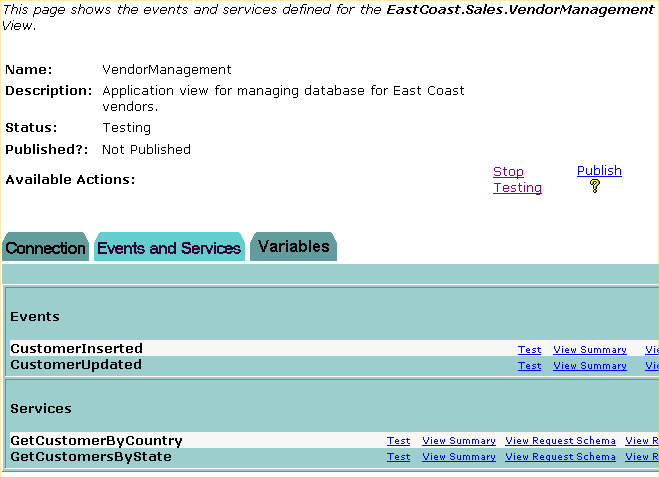Click the Not Published value
Viewport: 659px width, 478px height.
click(x=146, y=150)
